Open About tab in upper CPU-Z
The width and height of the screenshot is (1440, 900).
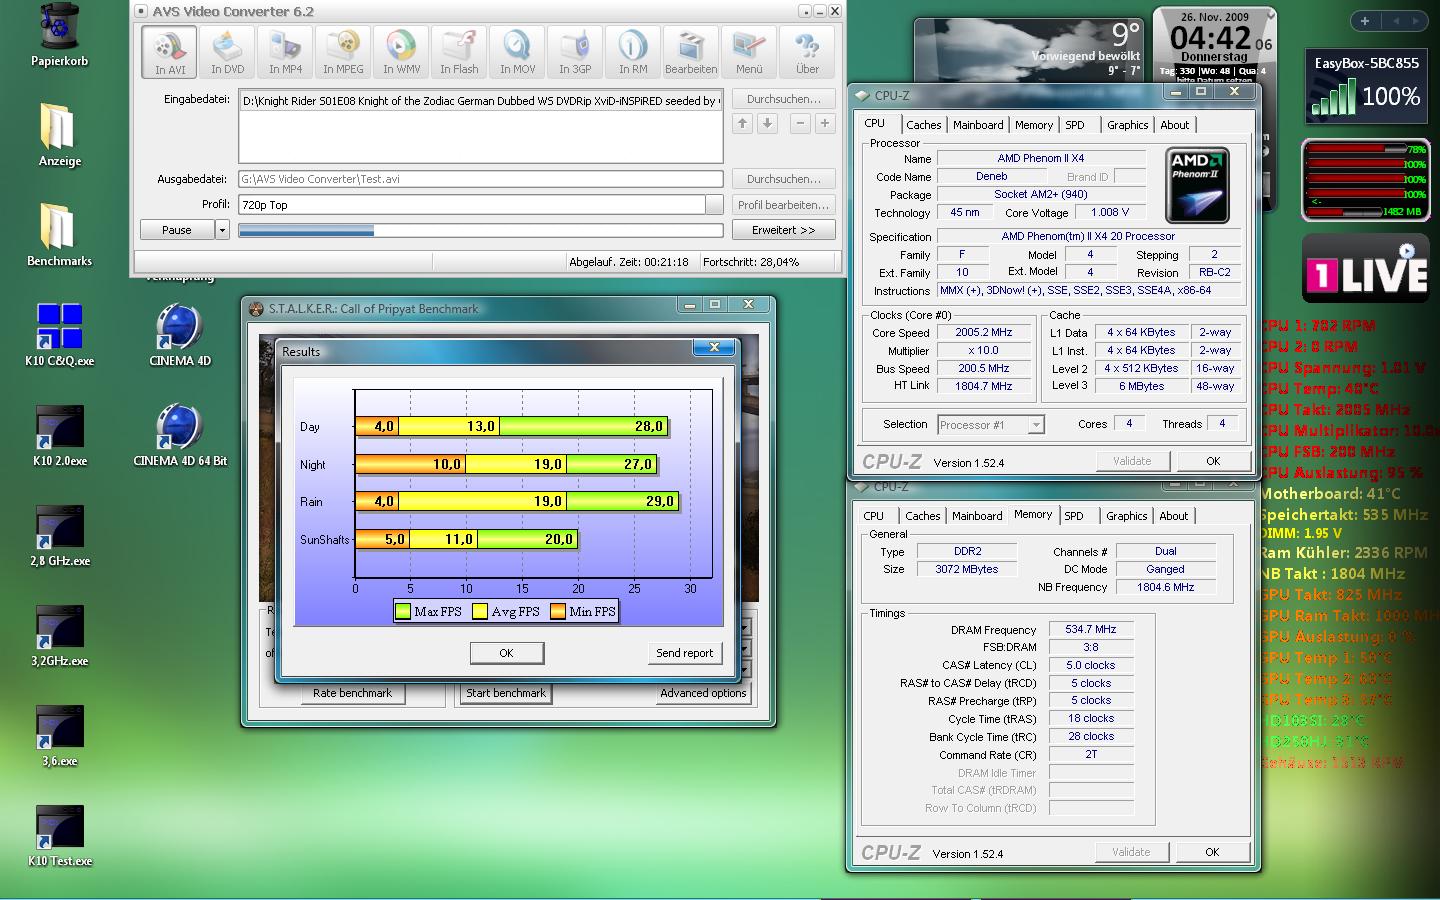tap(1175, 125)
